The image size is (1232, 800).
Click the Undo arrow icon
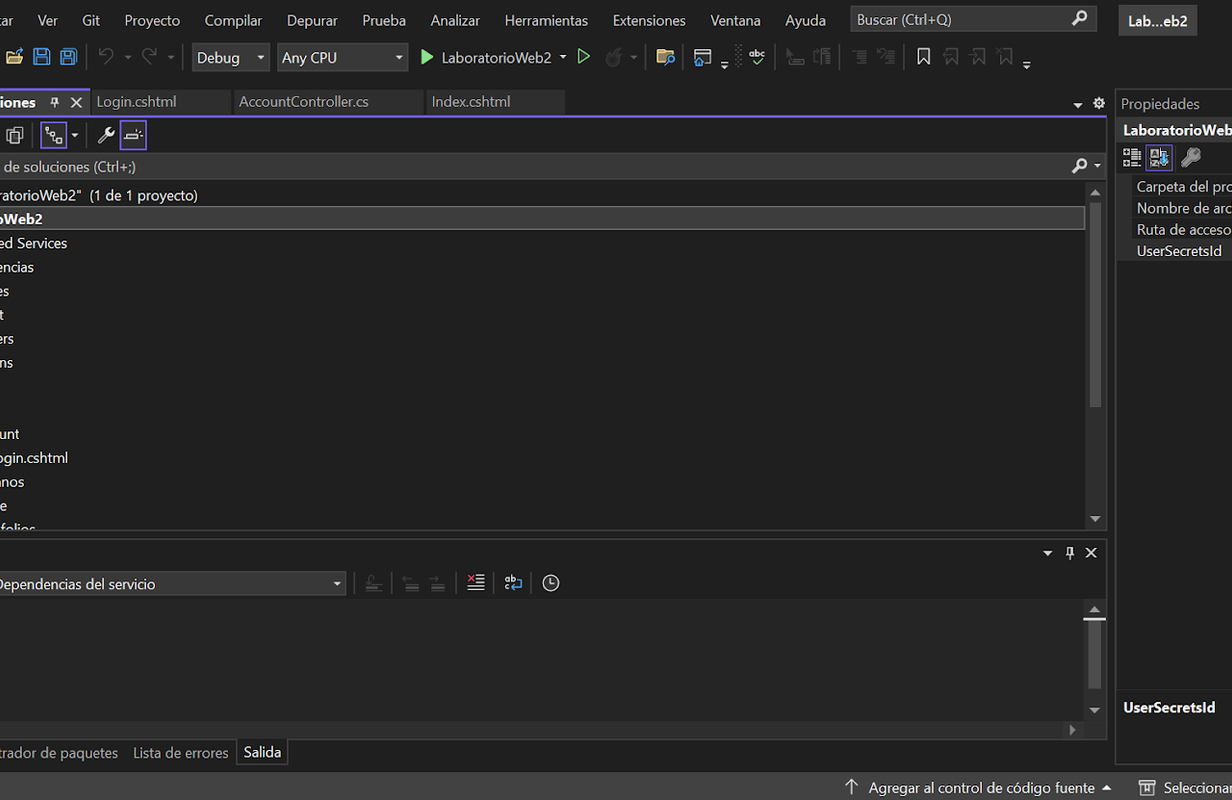tap(106, 57)
